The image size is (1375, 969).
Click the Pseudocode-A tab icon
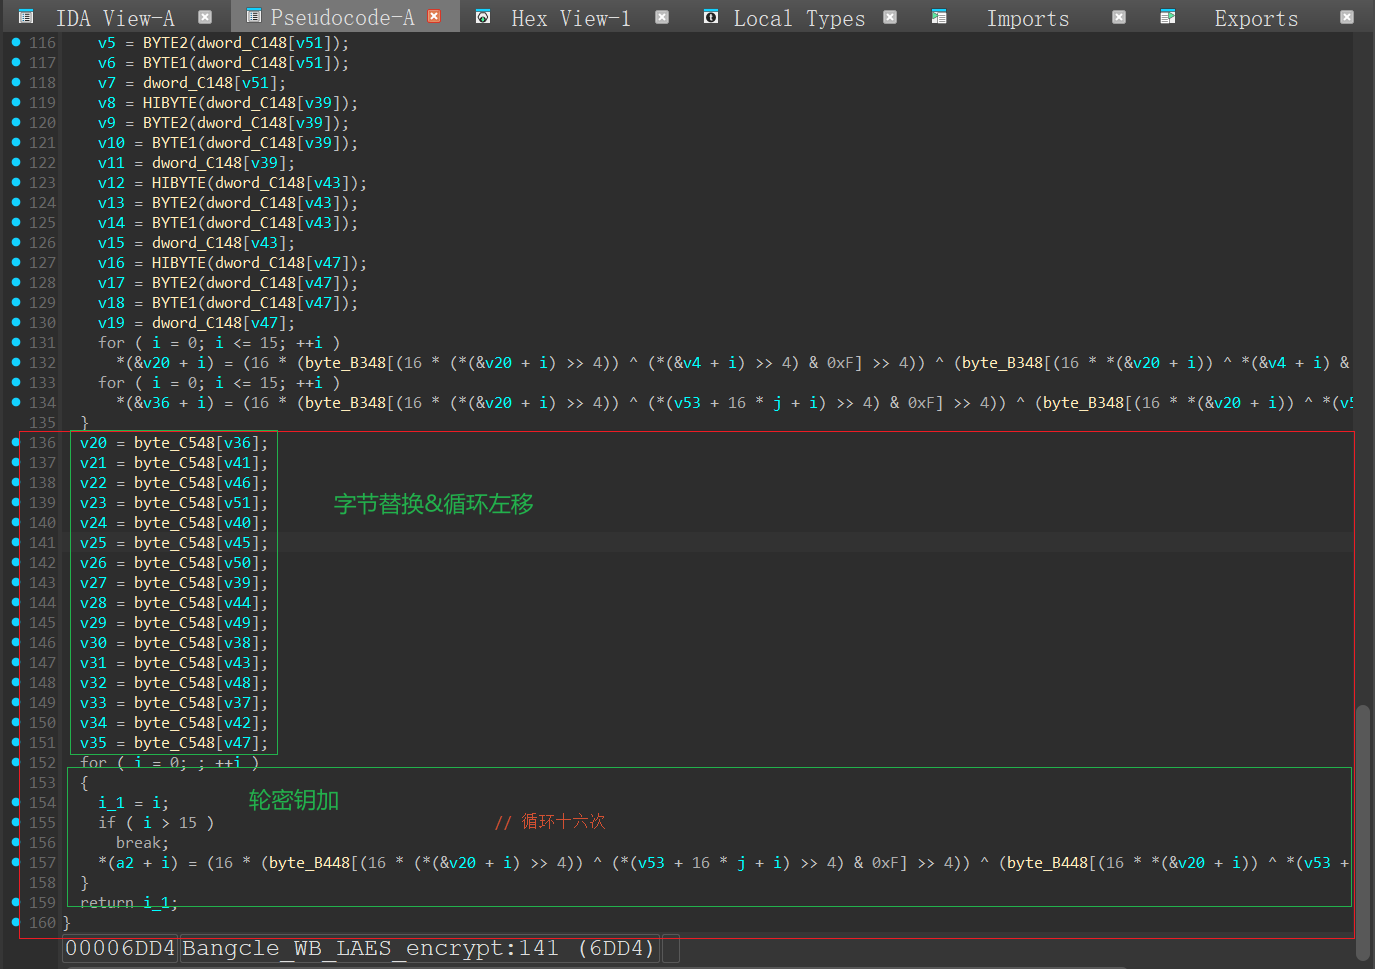[x=254, y=16]
